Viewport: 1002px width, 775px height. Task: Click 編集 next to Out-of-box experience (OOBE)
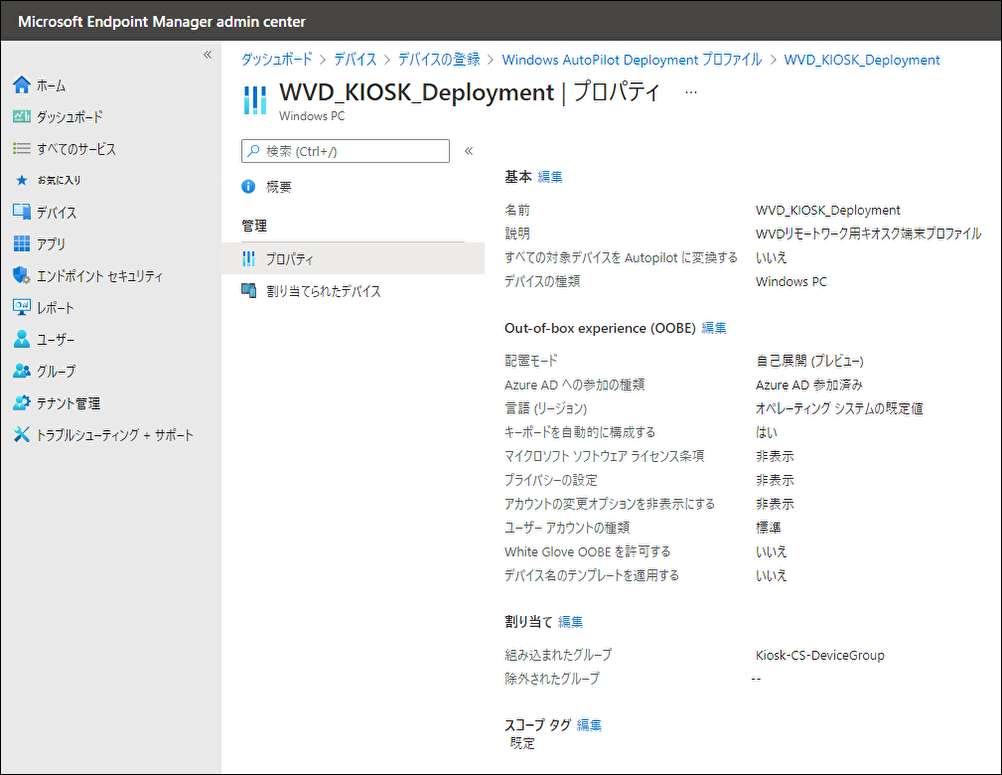714,328
